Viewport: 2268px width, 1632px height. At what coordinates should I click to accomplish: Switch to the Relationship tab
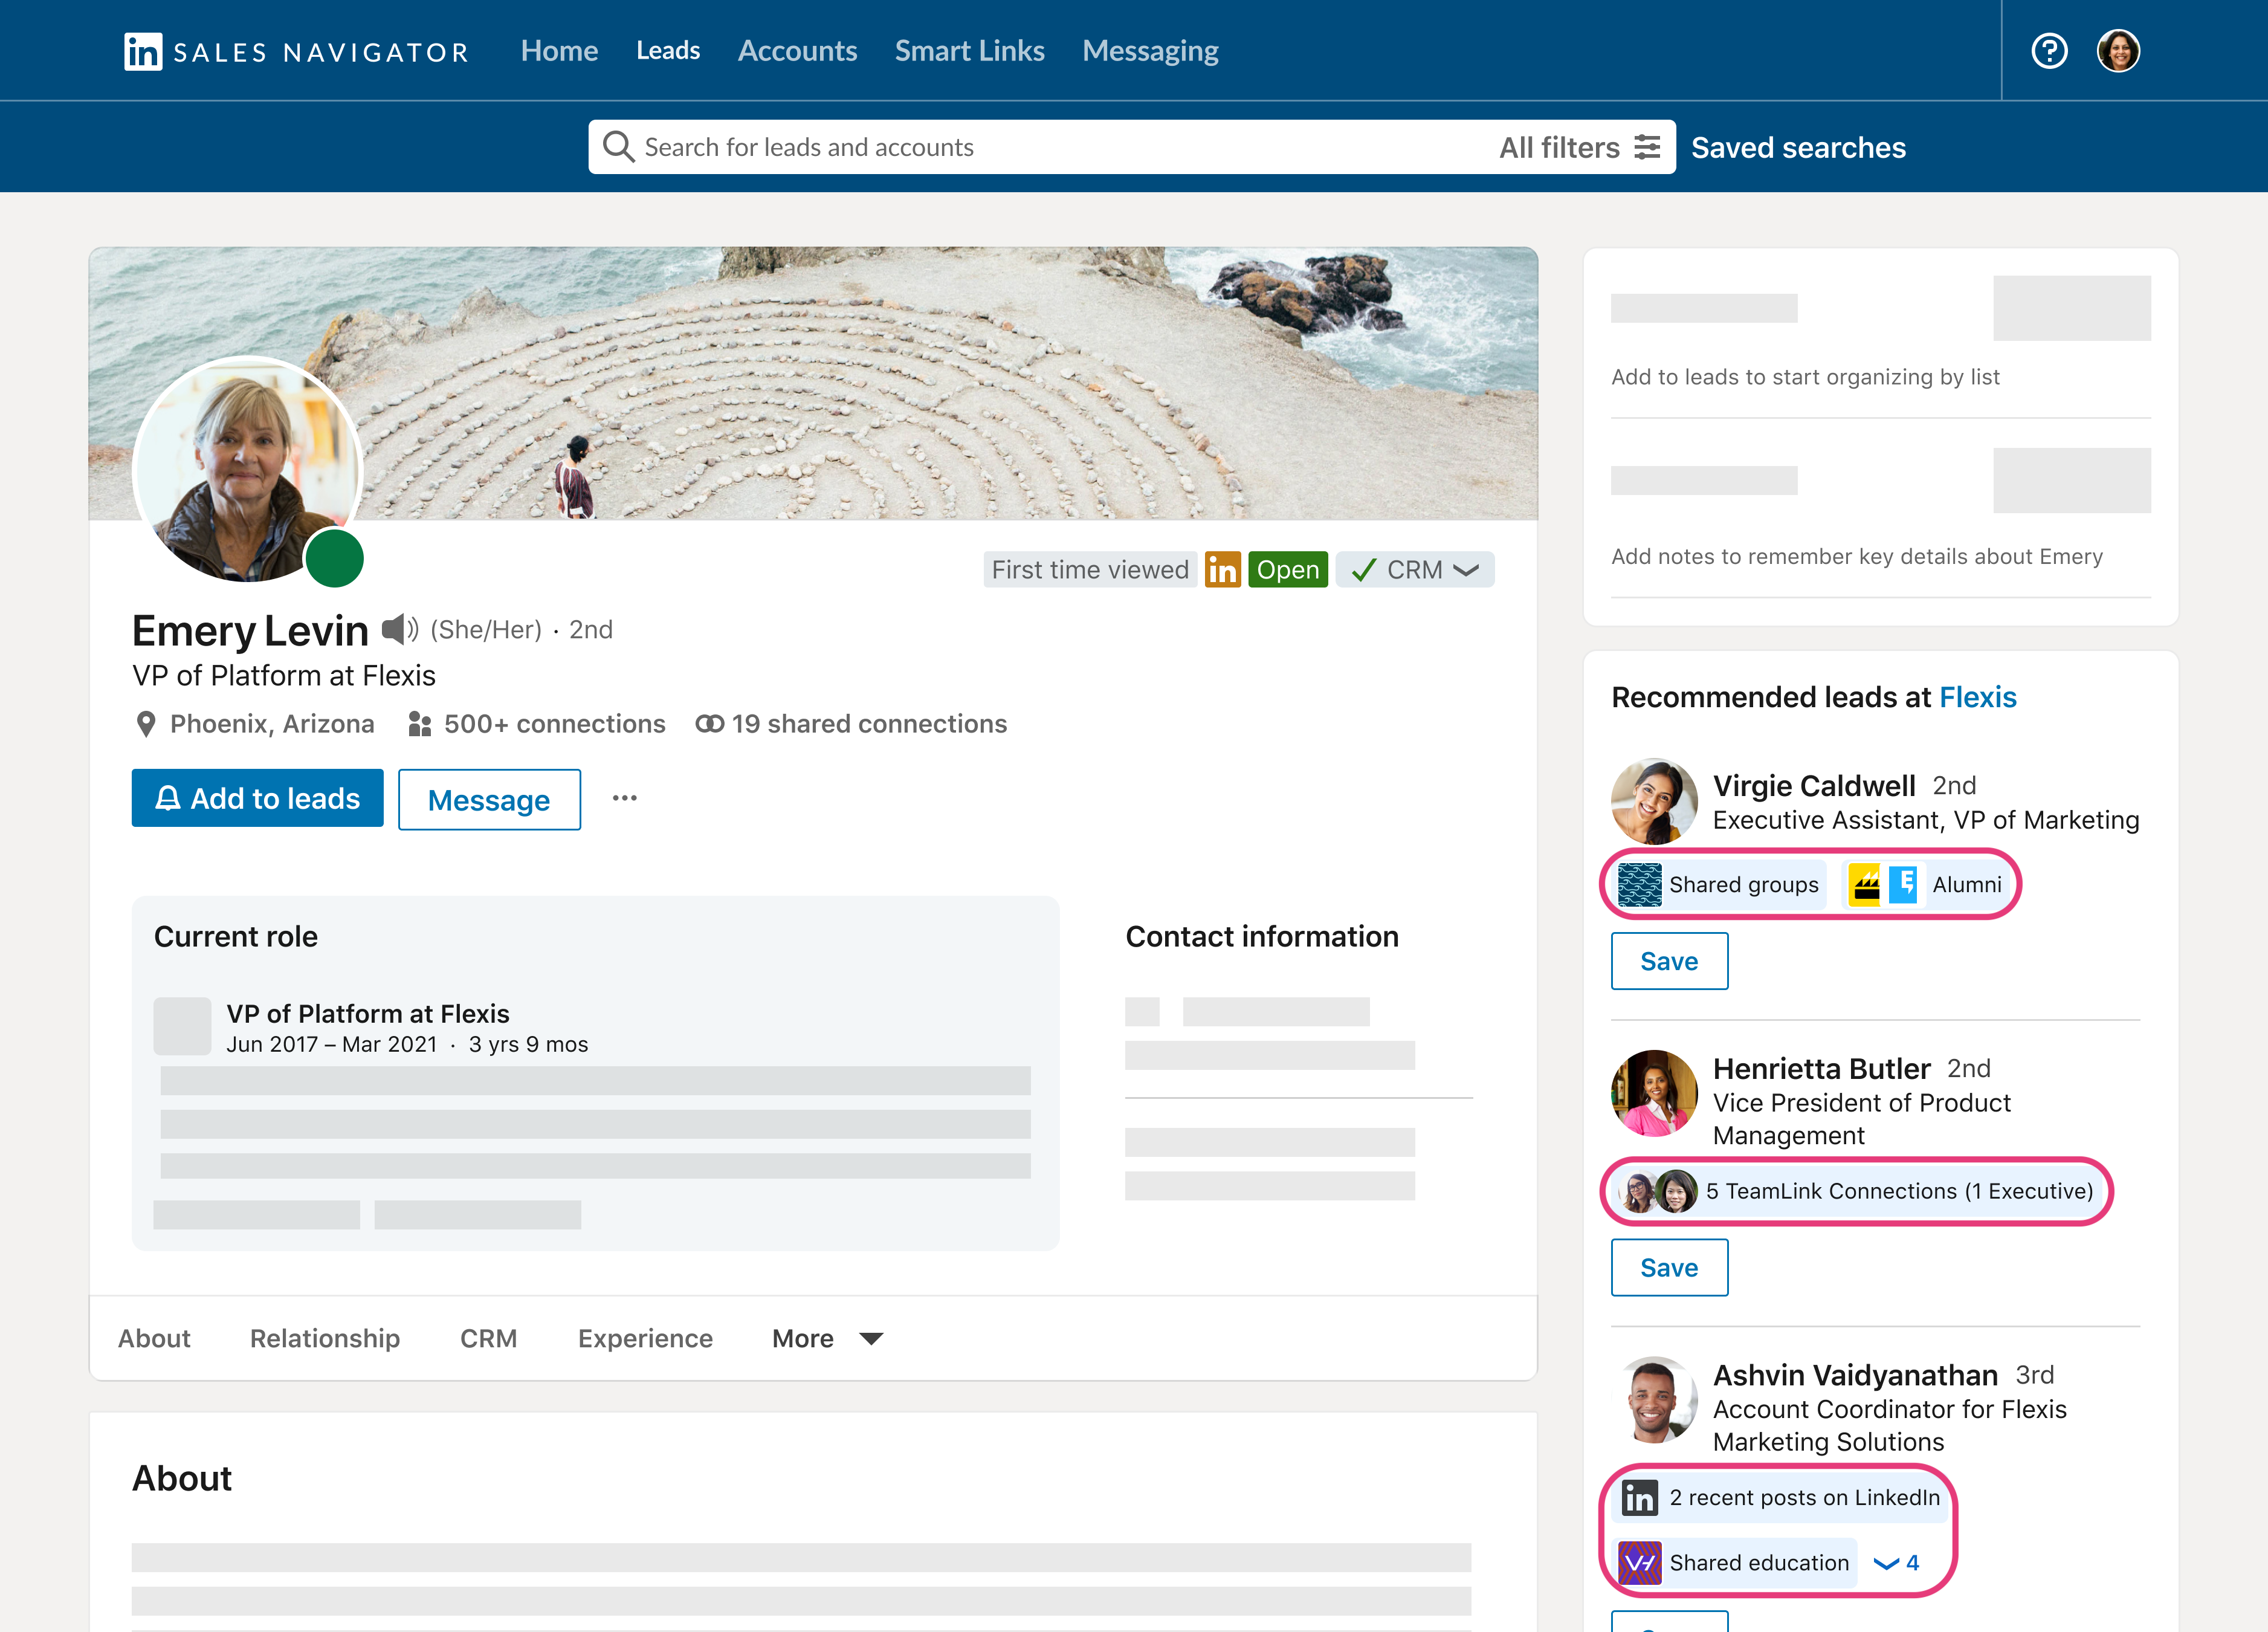(325, 1339)
